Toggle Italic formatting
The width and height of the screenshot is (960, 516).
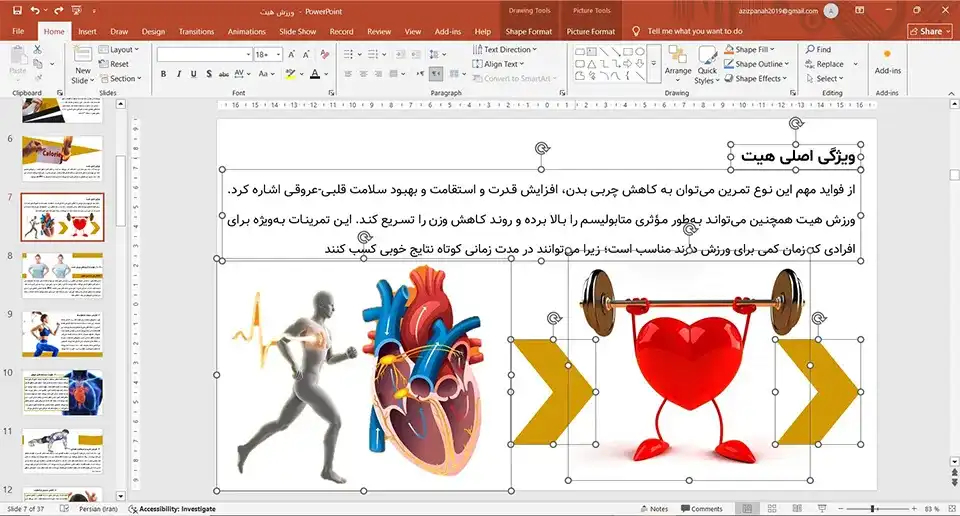click(x=178, y=73)
